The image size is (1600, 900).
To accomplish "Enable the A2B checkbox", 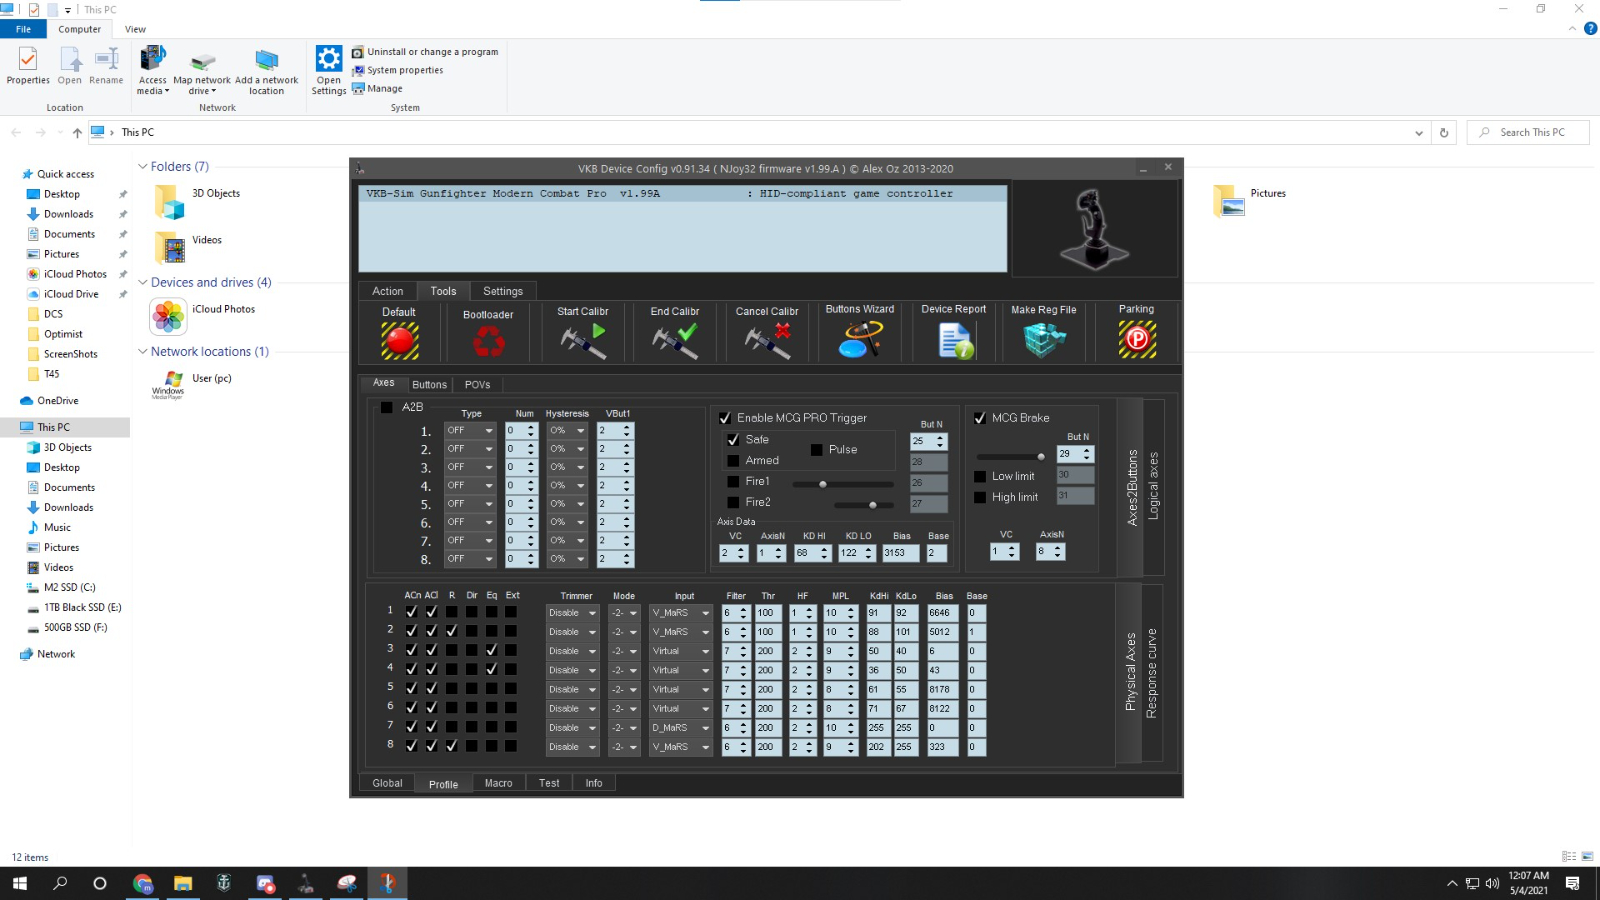I will [x=387, y=407].
